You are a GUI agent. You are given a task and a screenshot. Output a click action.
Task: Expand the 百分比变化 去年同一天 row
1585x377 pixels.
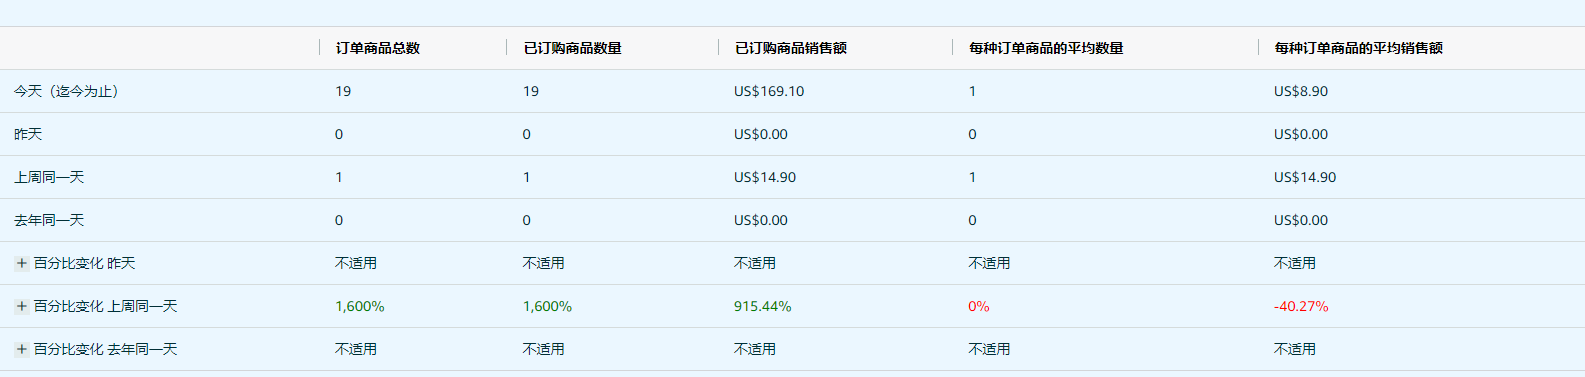[x=21, y=349]
